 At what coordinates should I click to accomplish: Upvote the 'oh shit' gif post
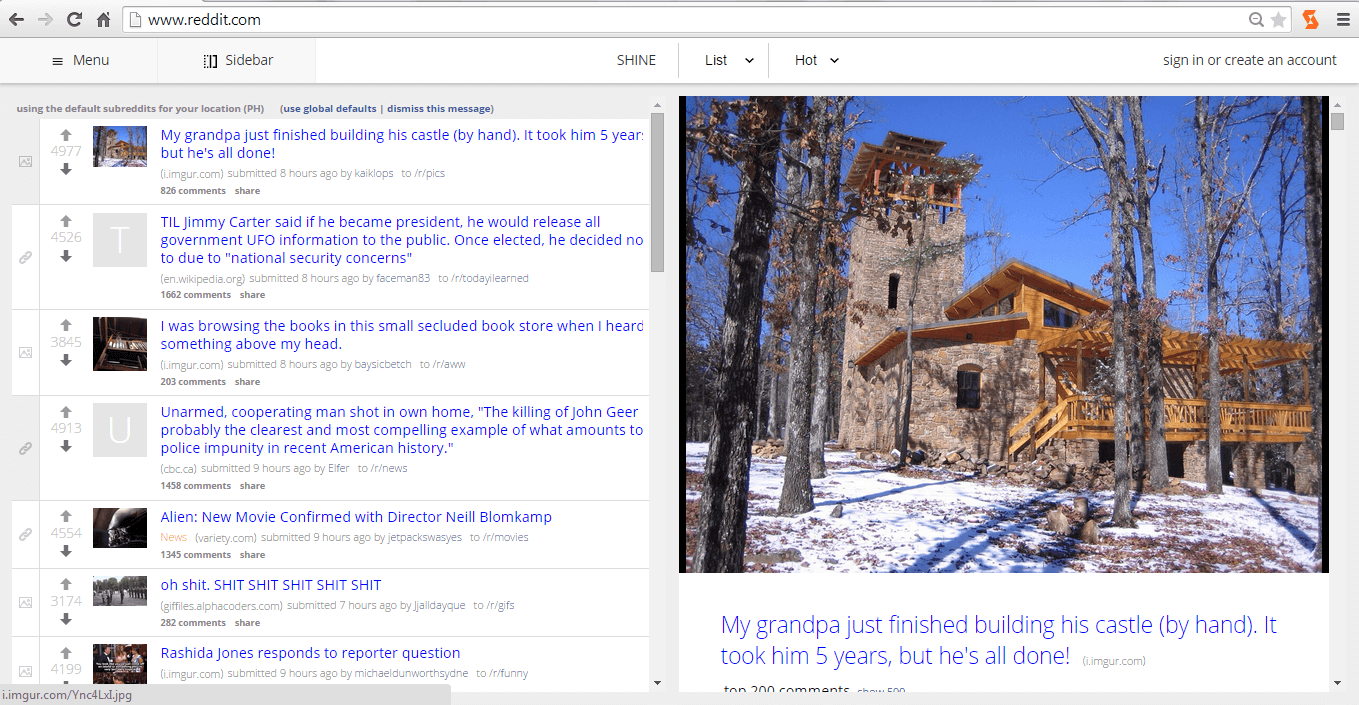[x=66, y=584]
